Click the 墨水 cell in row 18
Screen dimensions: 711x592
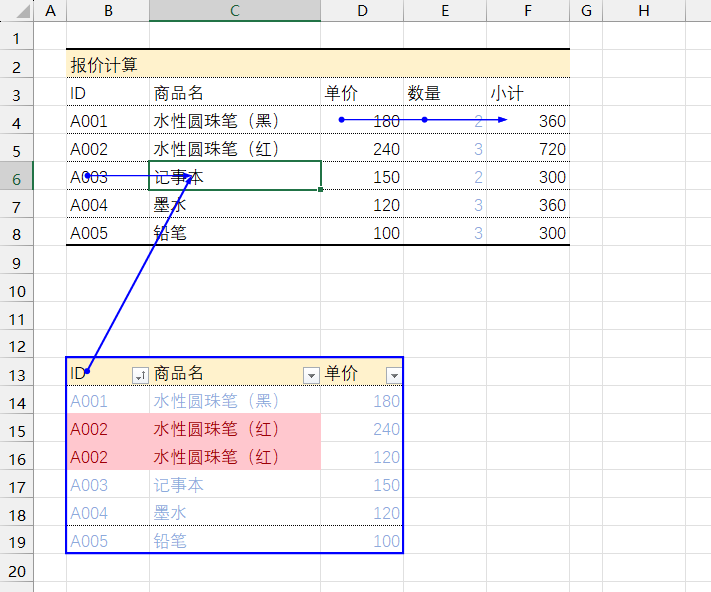[235, 513]
